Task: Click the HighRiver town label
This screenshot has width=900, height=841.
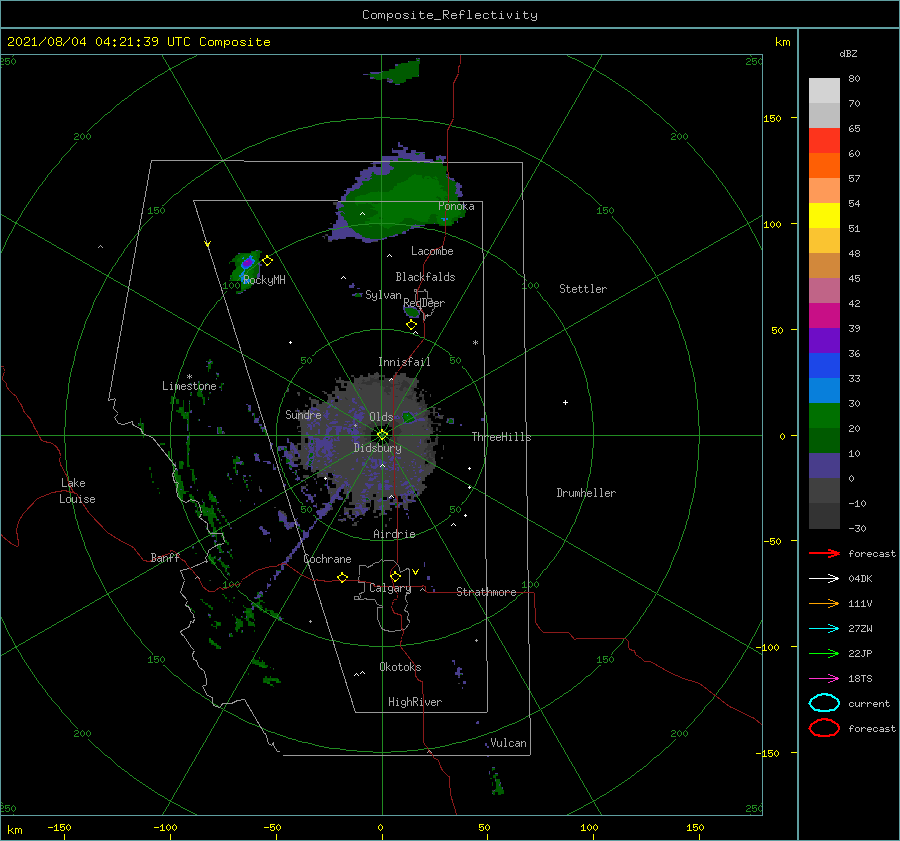Action: [415, 702]
